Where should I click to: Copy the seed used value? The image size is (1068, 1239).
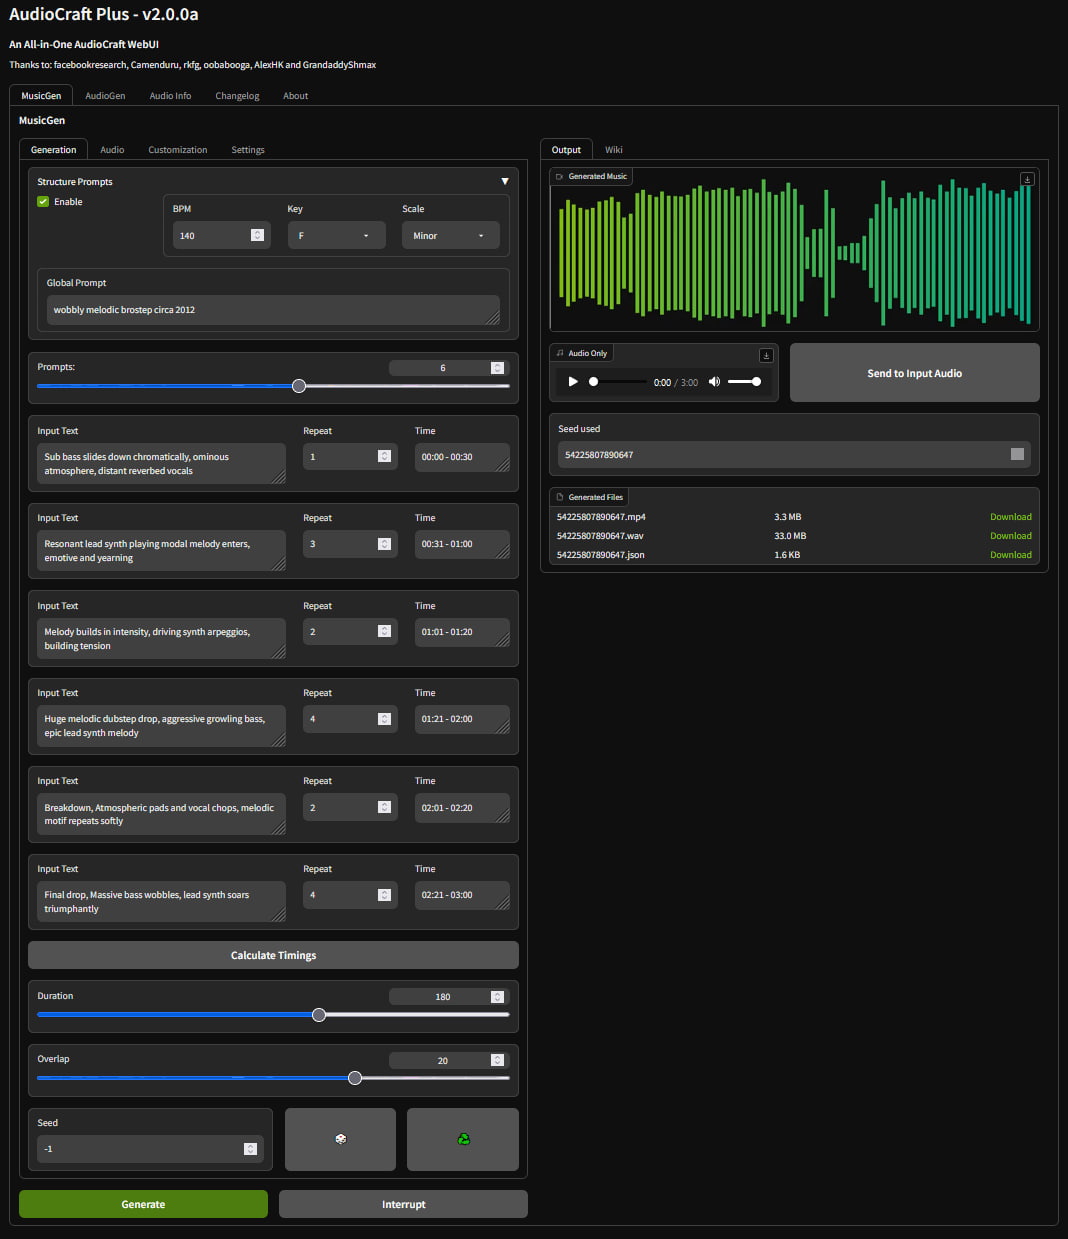point(1017,454)
